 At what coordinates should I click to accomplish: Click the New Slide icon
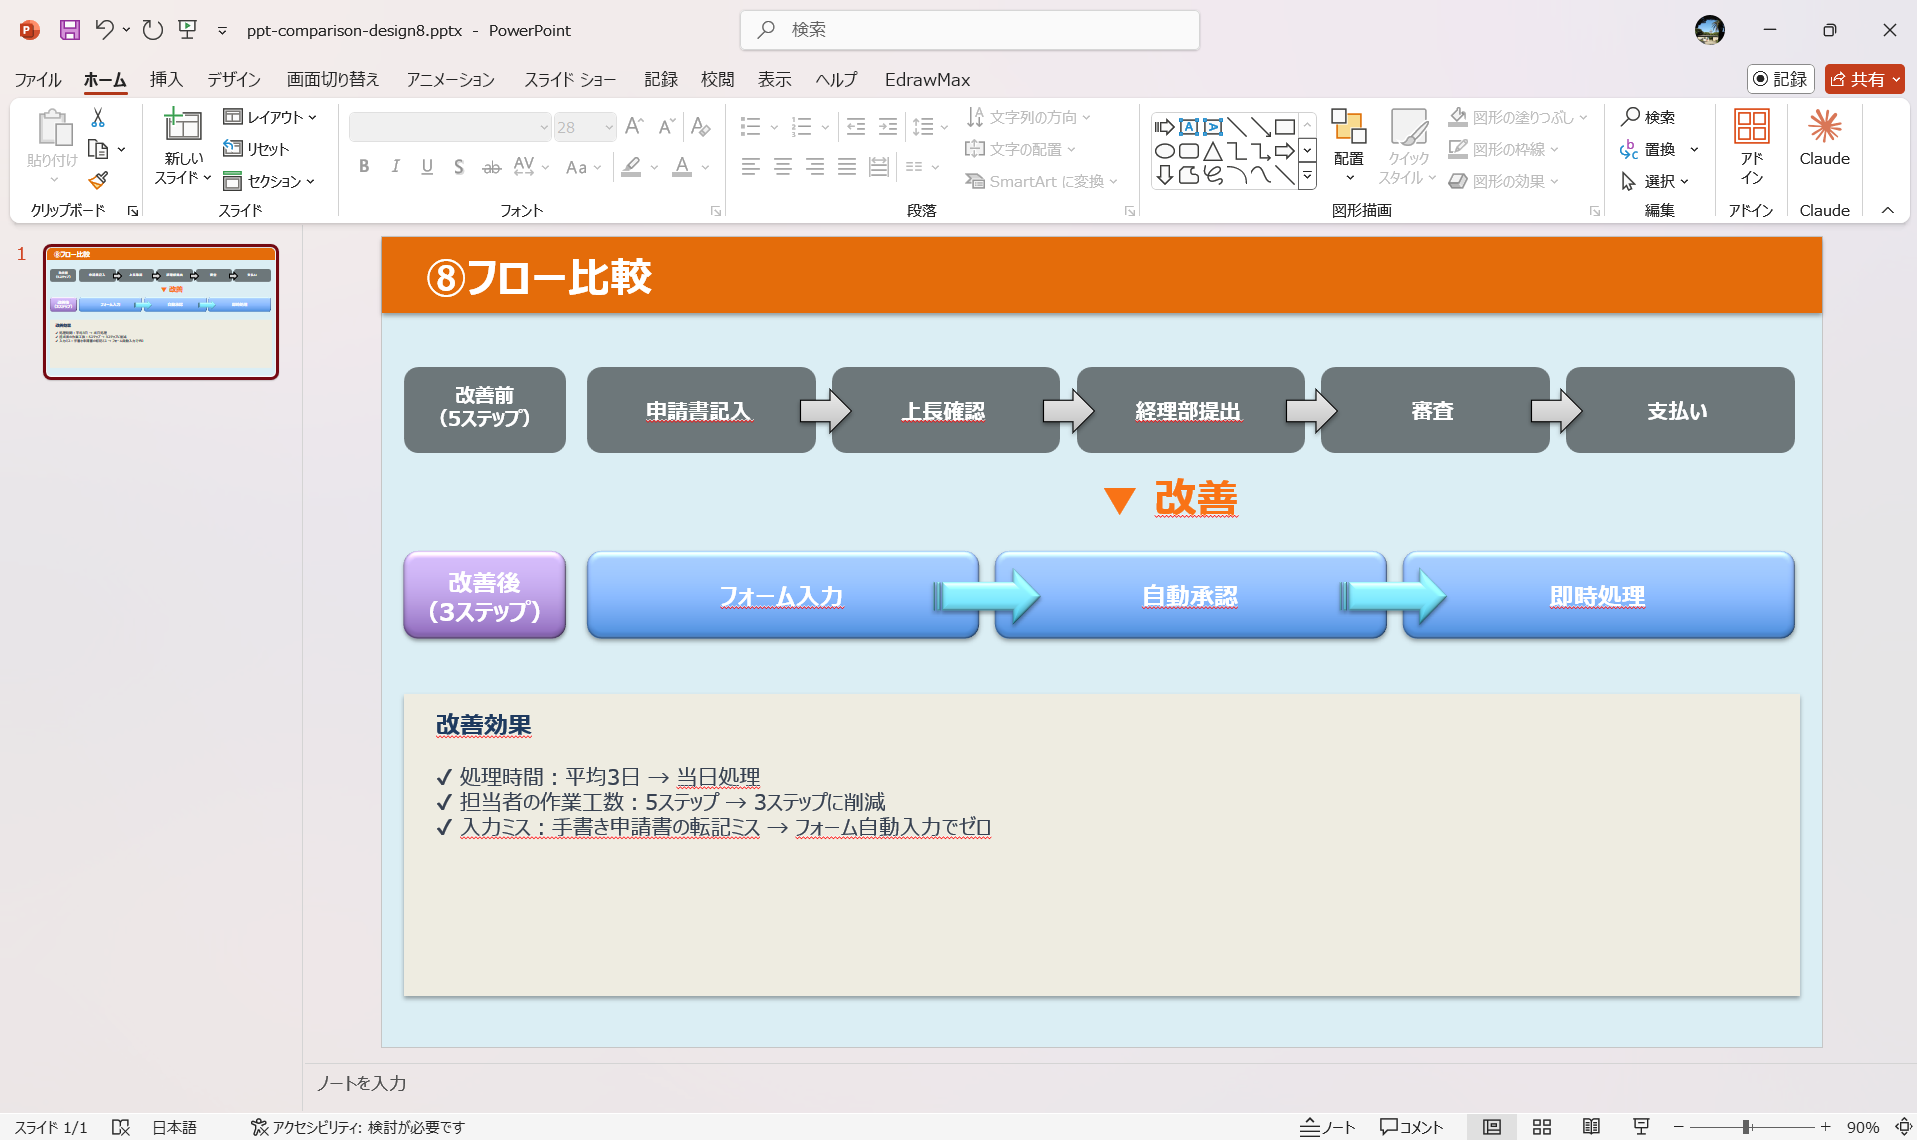tap(183, 125)
